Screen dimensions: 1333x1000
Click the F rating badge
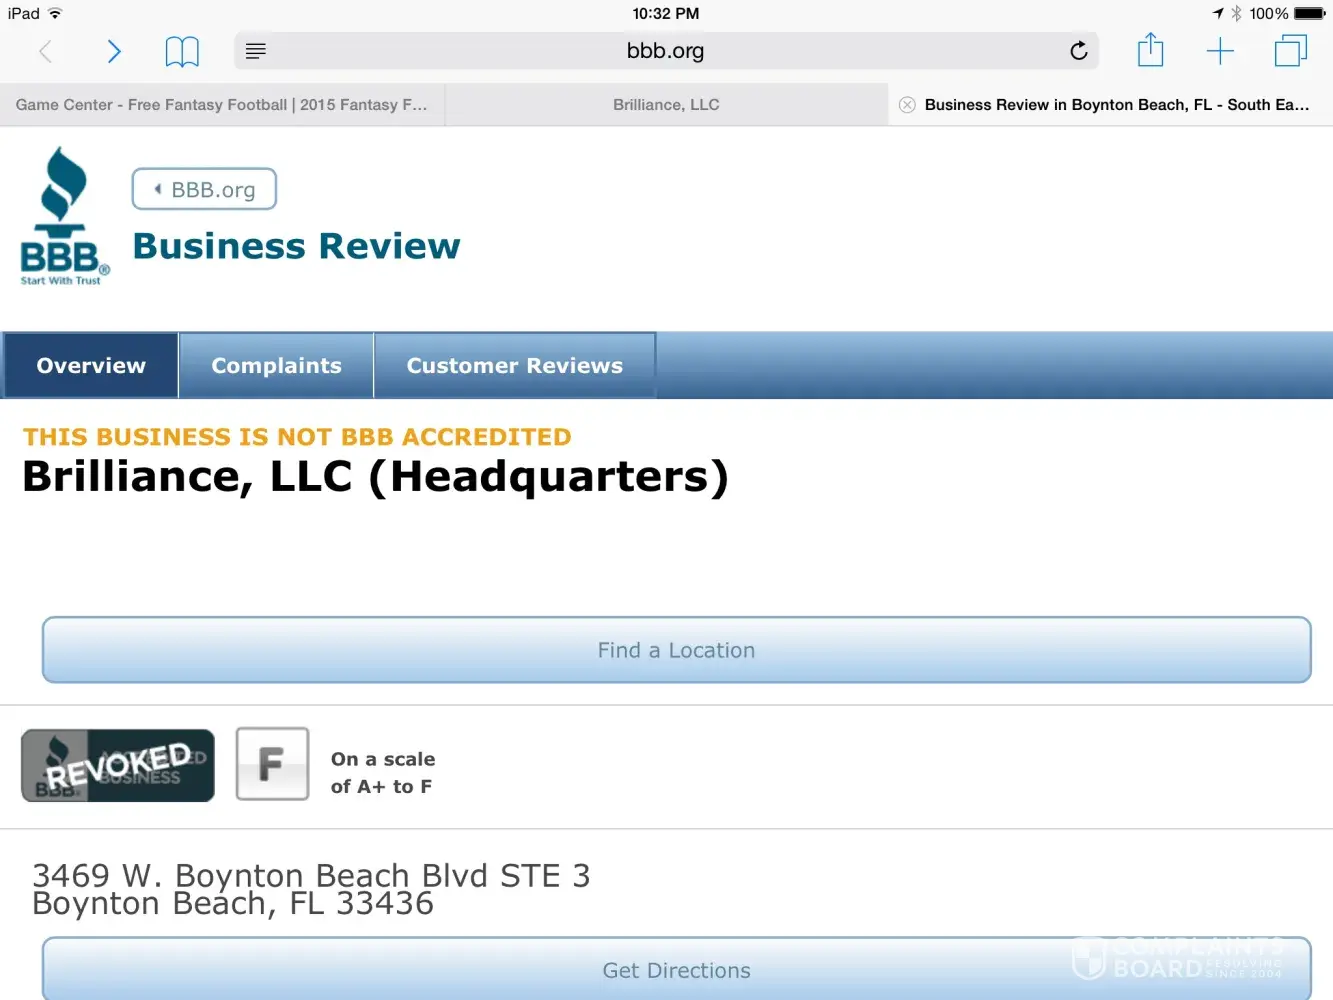(x=272, y=764)
